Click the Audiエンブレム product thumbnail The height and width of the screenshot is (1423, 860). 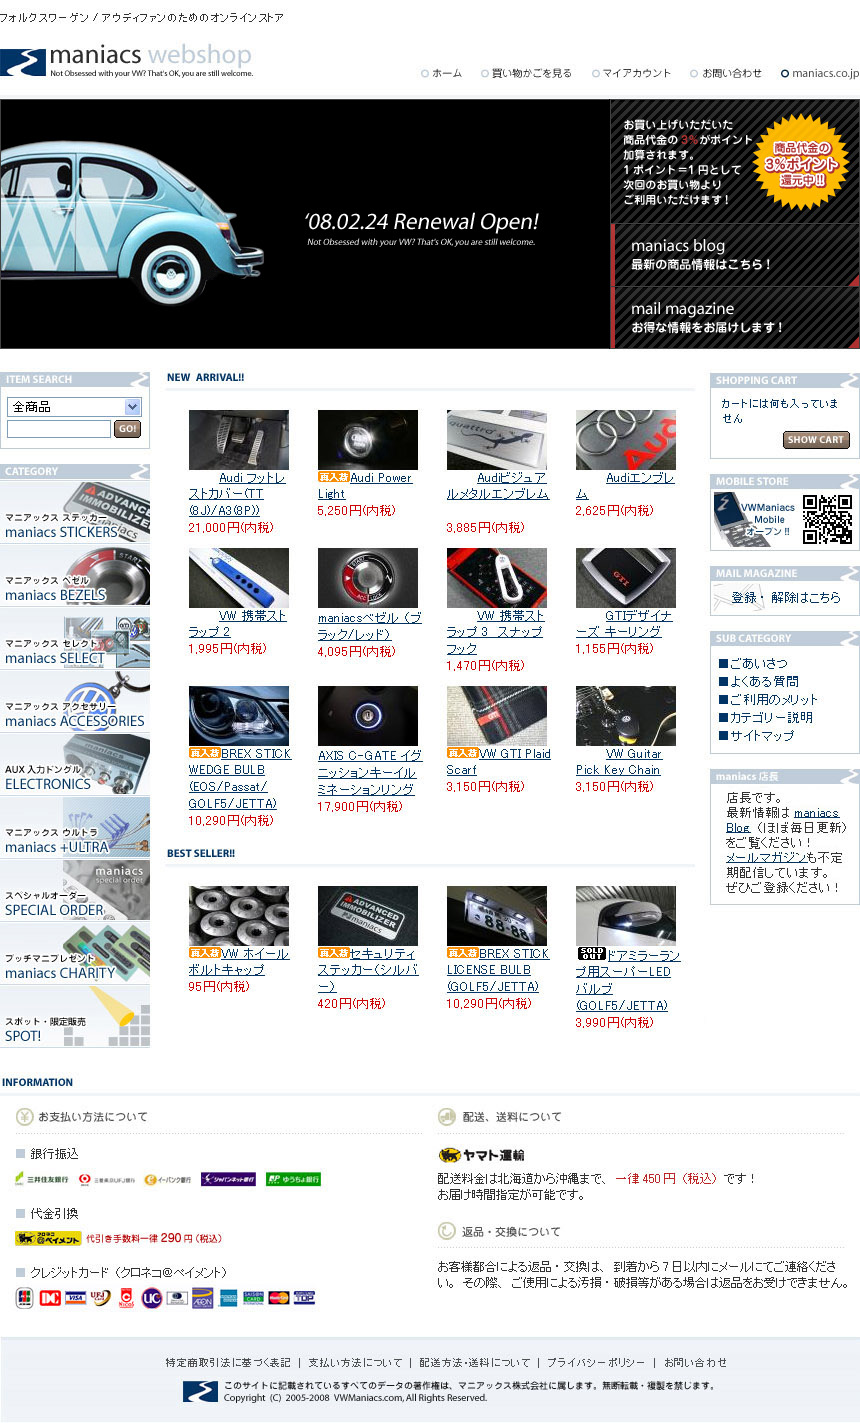point(626,440)
